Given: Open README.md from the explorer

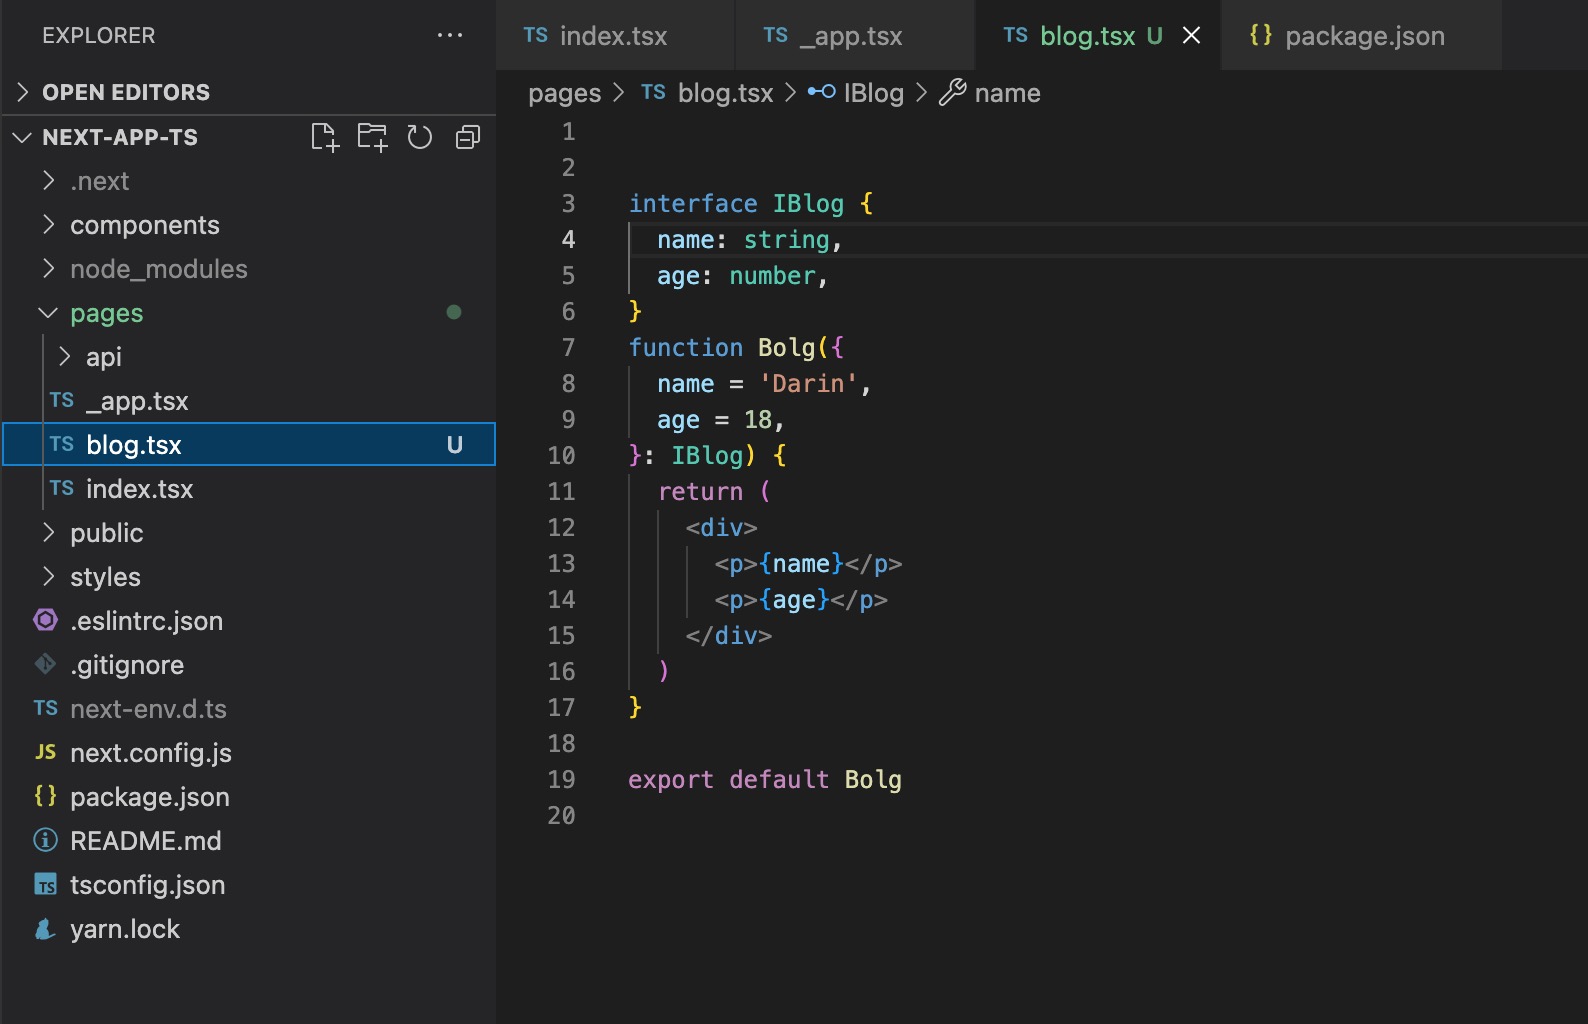Looking at the screenshot, I should 249,841.
